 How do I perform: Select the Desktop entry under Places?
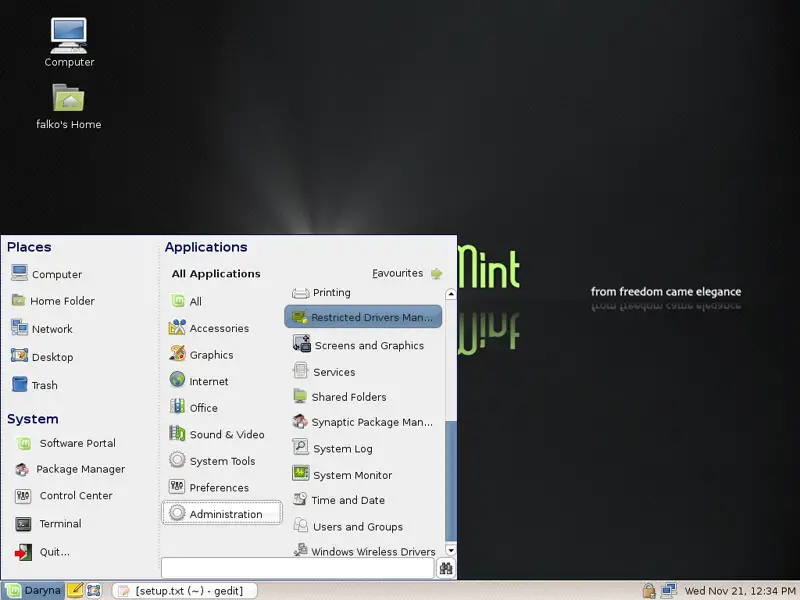(x=42, y=357)
